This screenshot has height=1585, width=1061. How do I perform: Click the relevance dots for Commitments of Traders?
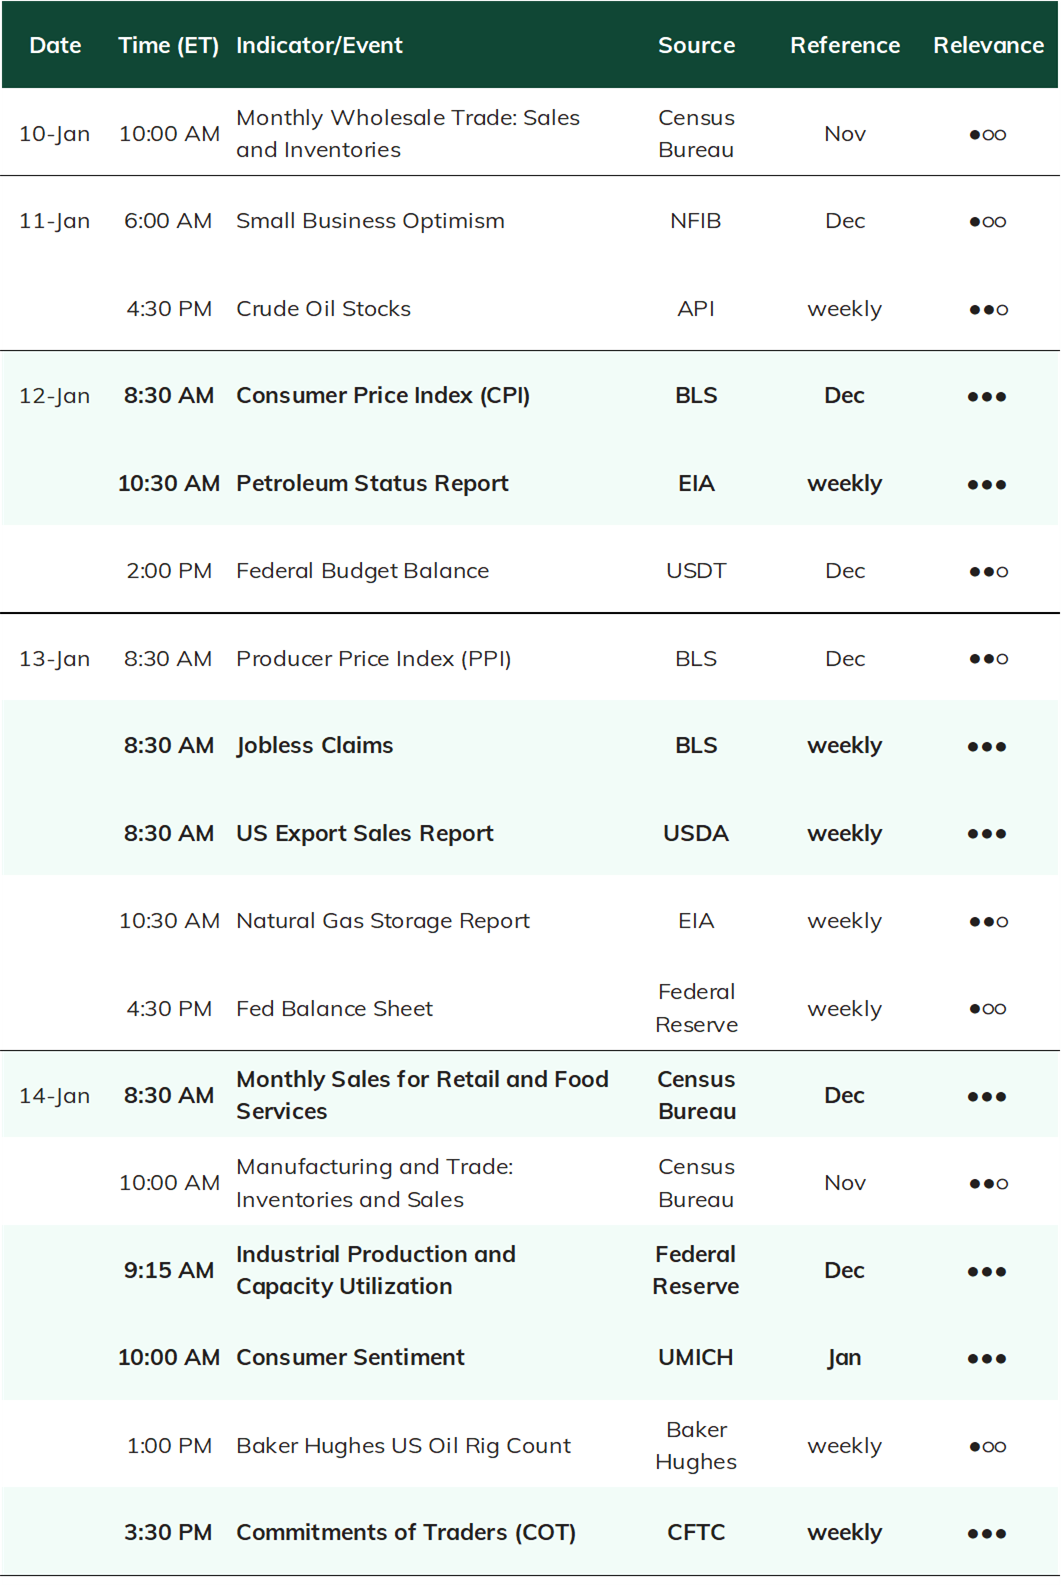(x=987, y=1534)
